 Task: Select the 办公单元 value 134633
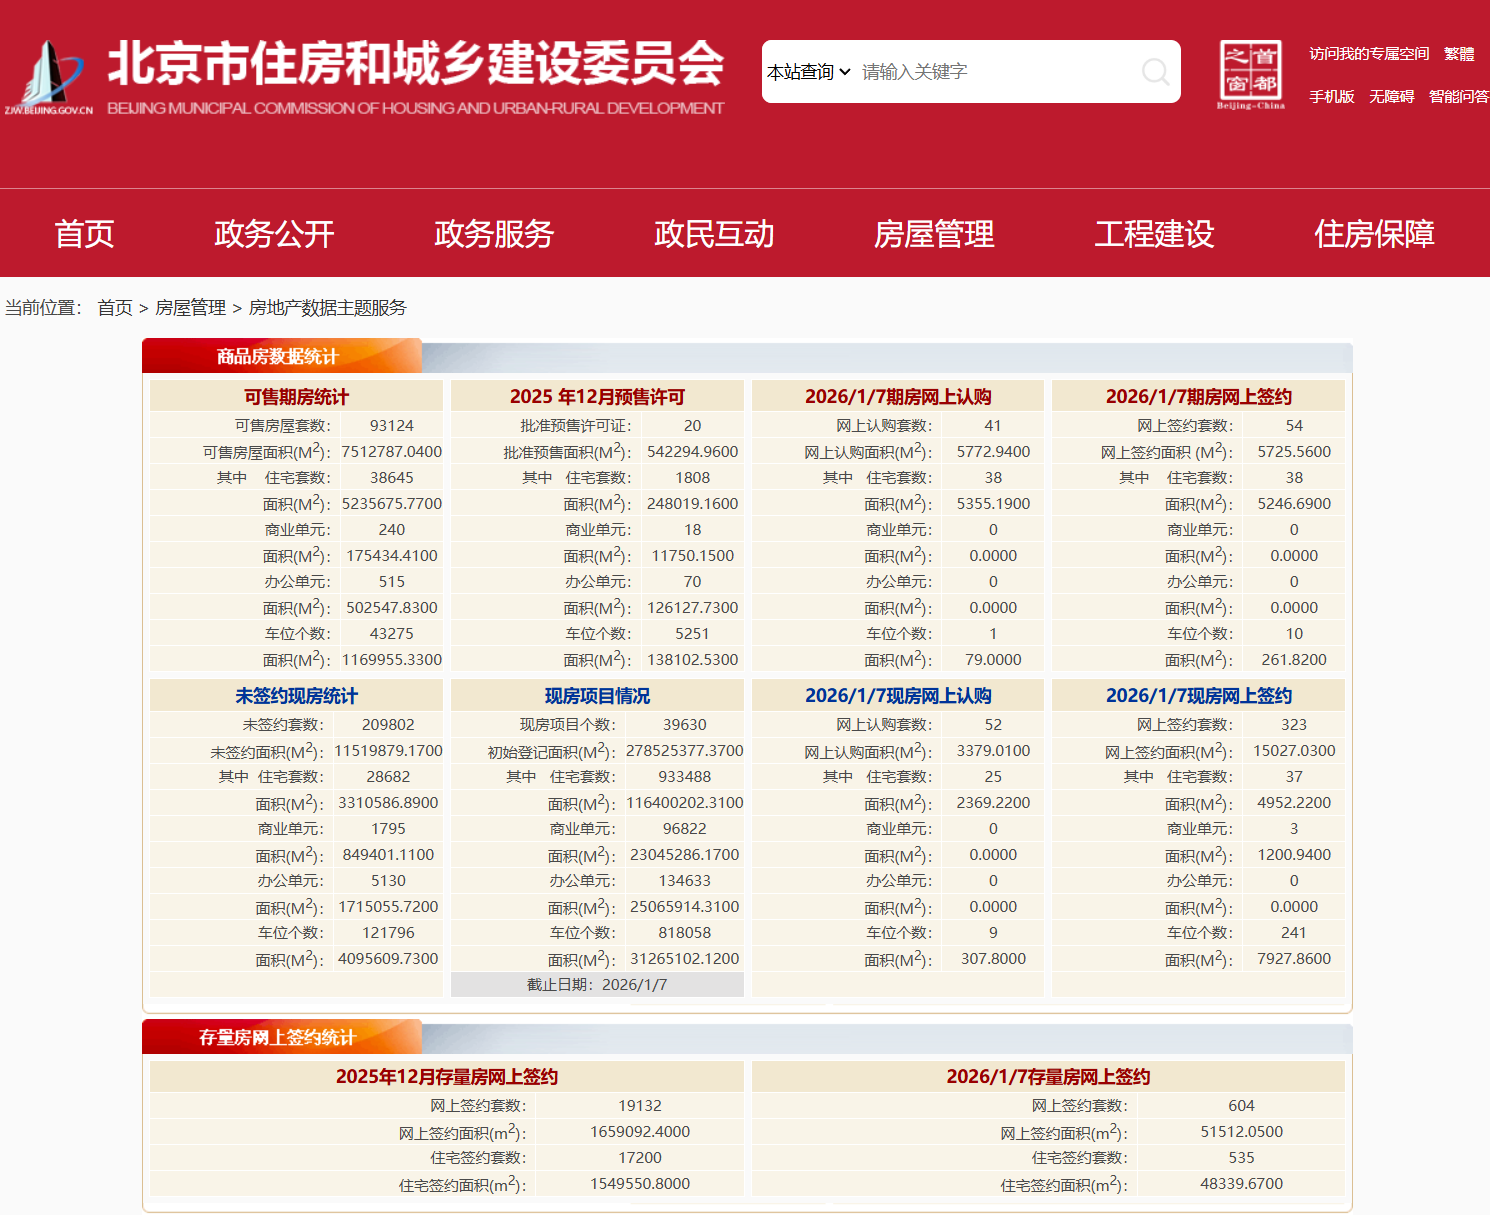coord(685,881)
